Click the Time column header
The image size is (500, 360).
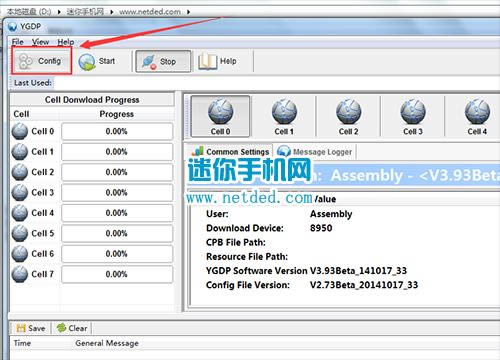click(x=22, y=343)
